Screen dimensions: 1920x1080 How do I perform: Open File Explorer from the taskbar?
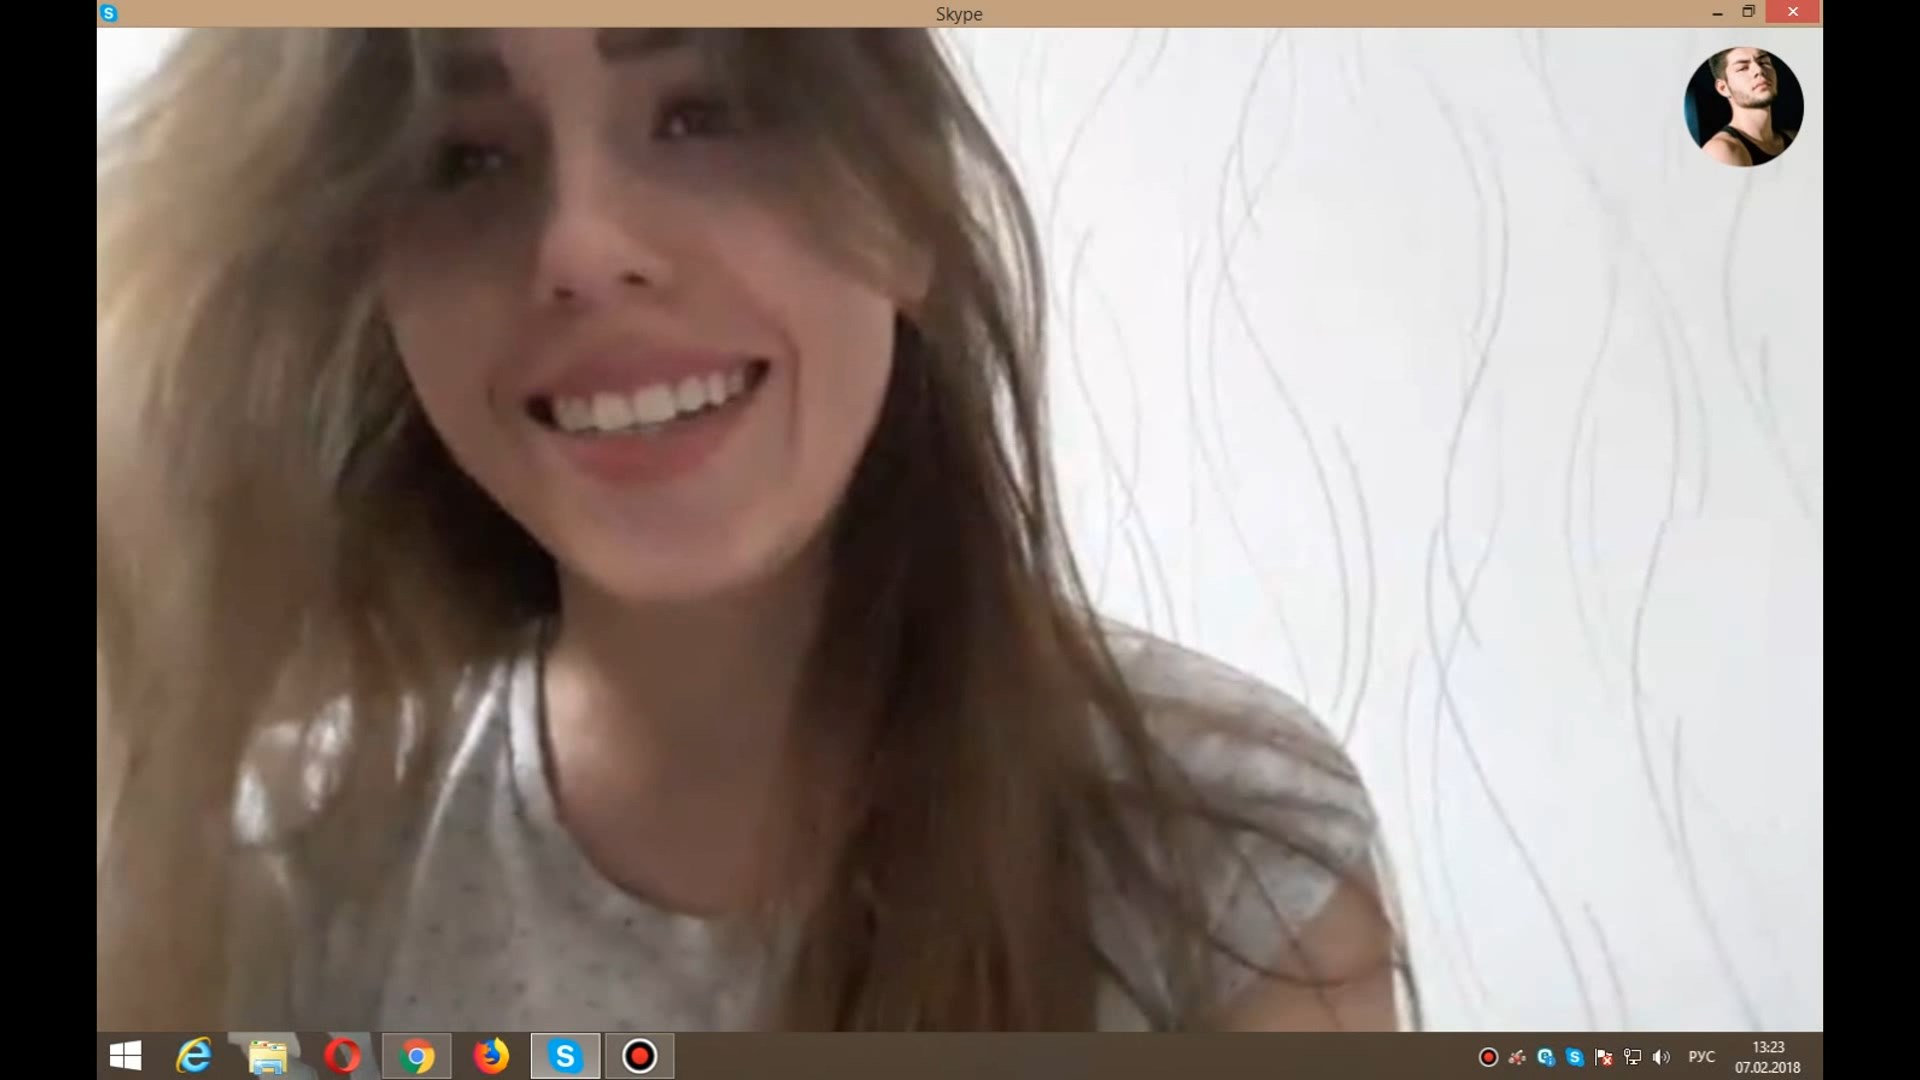[267, 1056]
